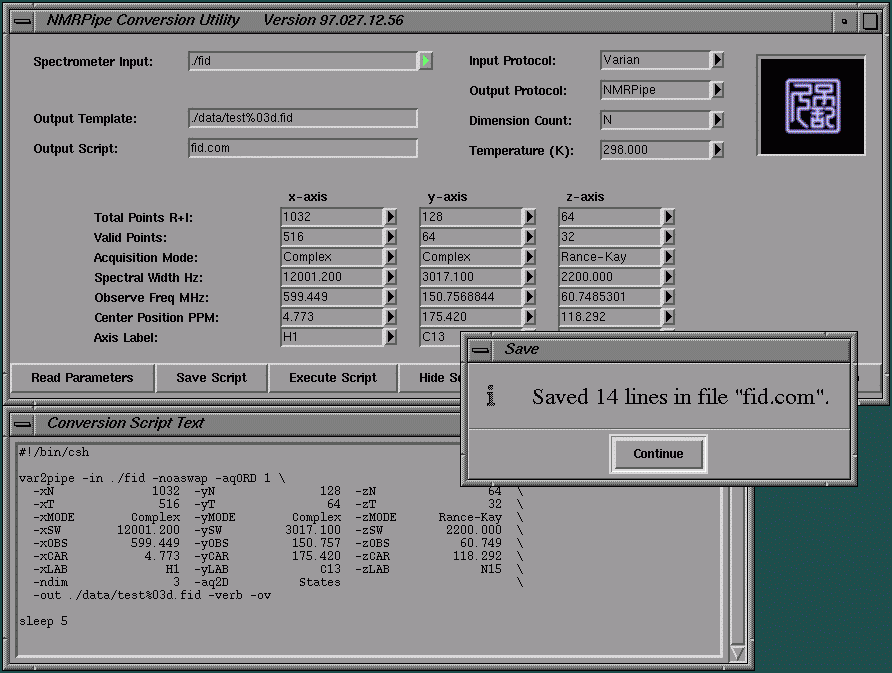Click z-axis Center Position field 118.292
The image size is (892, 673).
[610, 317]
